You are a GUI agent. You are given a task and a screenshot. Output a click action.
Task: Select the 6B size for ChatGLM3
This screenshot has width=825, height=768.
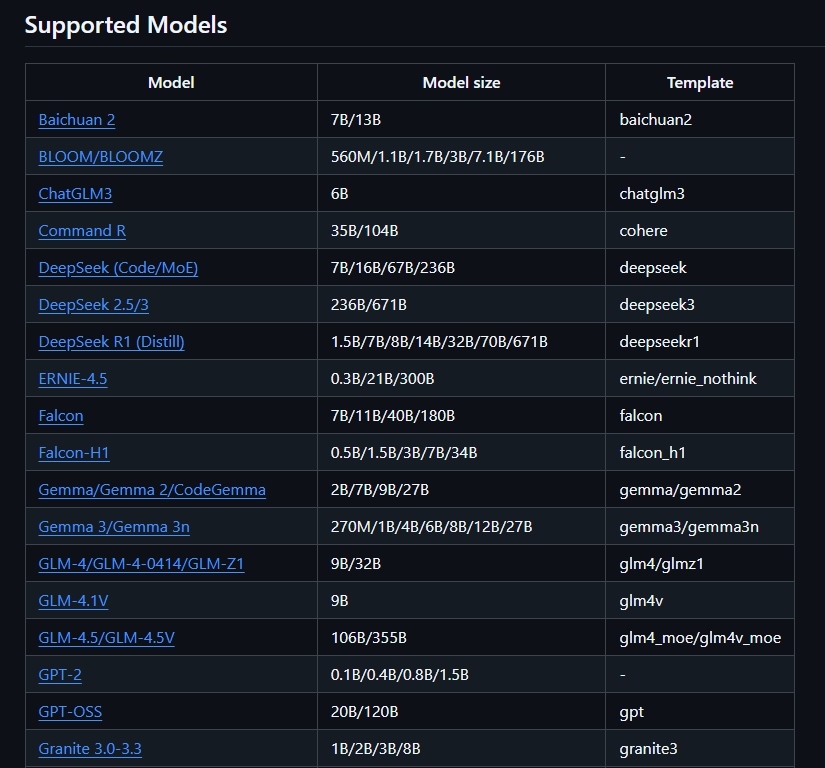[461, 193]
